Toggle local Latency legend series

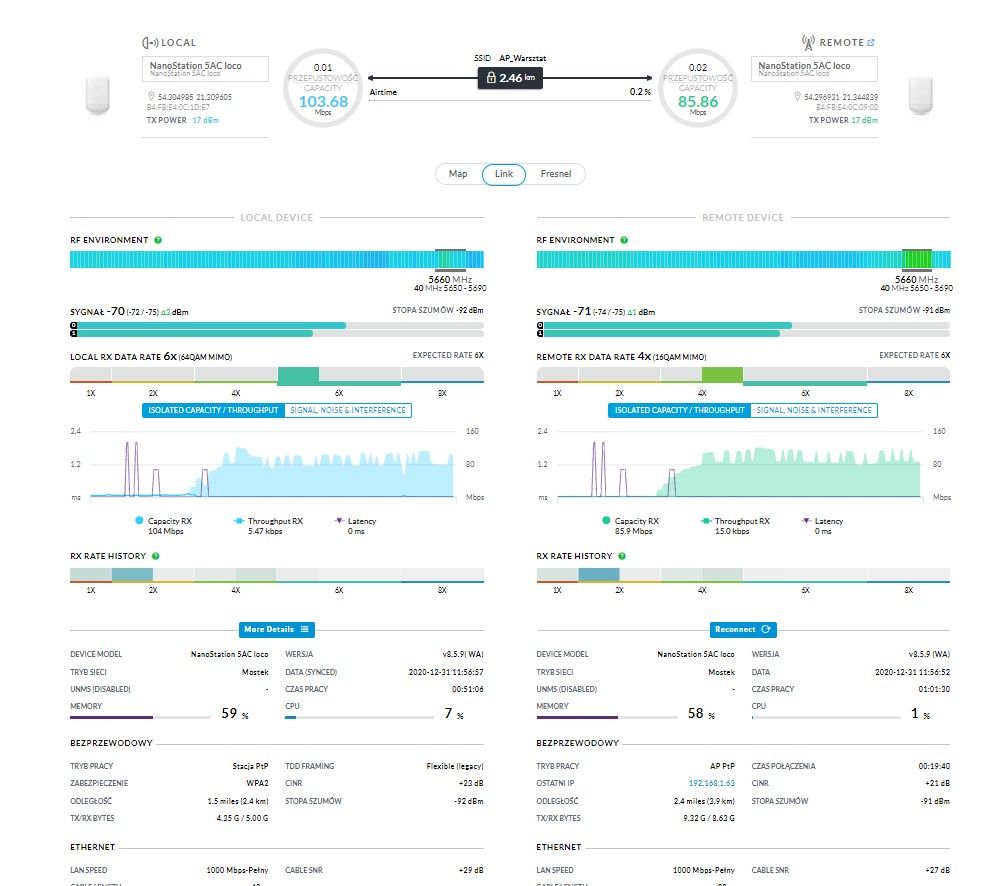point(355,526)
